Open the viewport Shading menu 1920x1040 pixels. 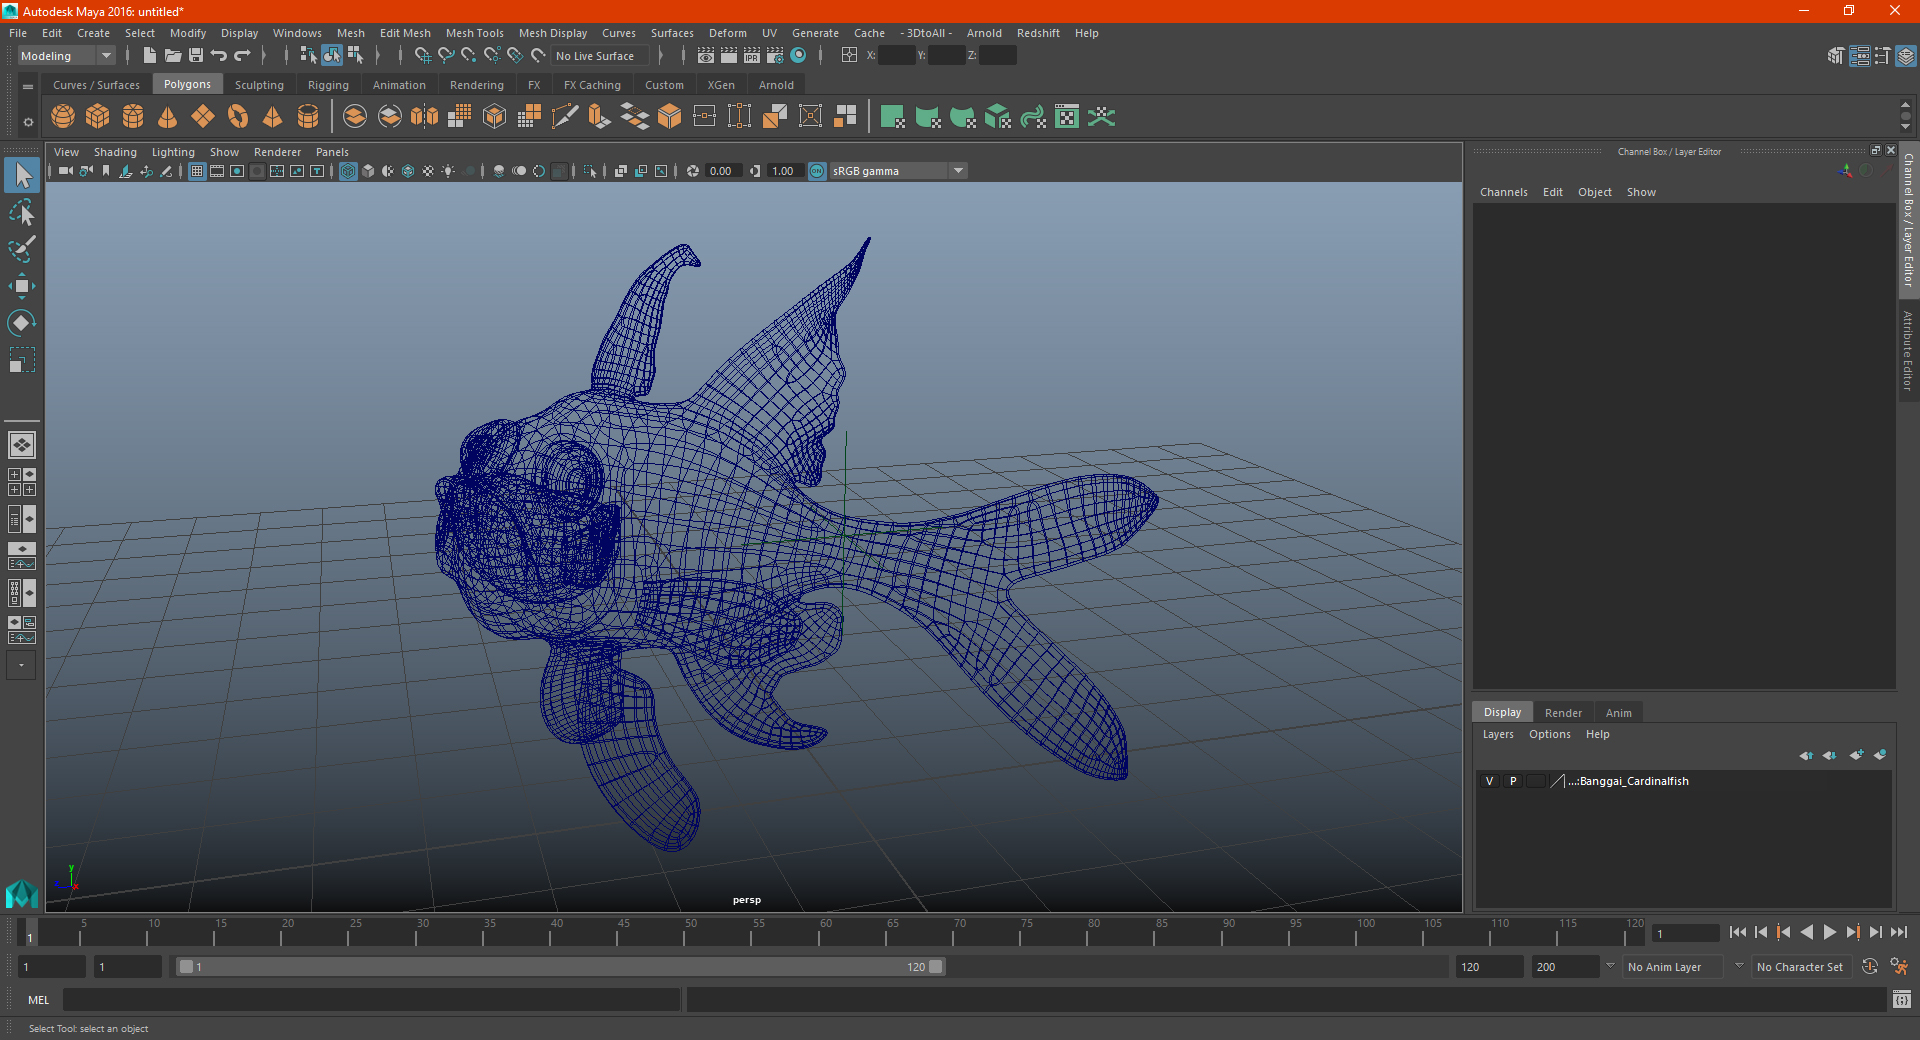point(115,152)
